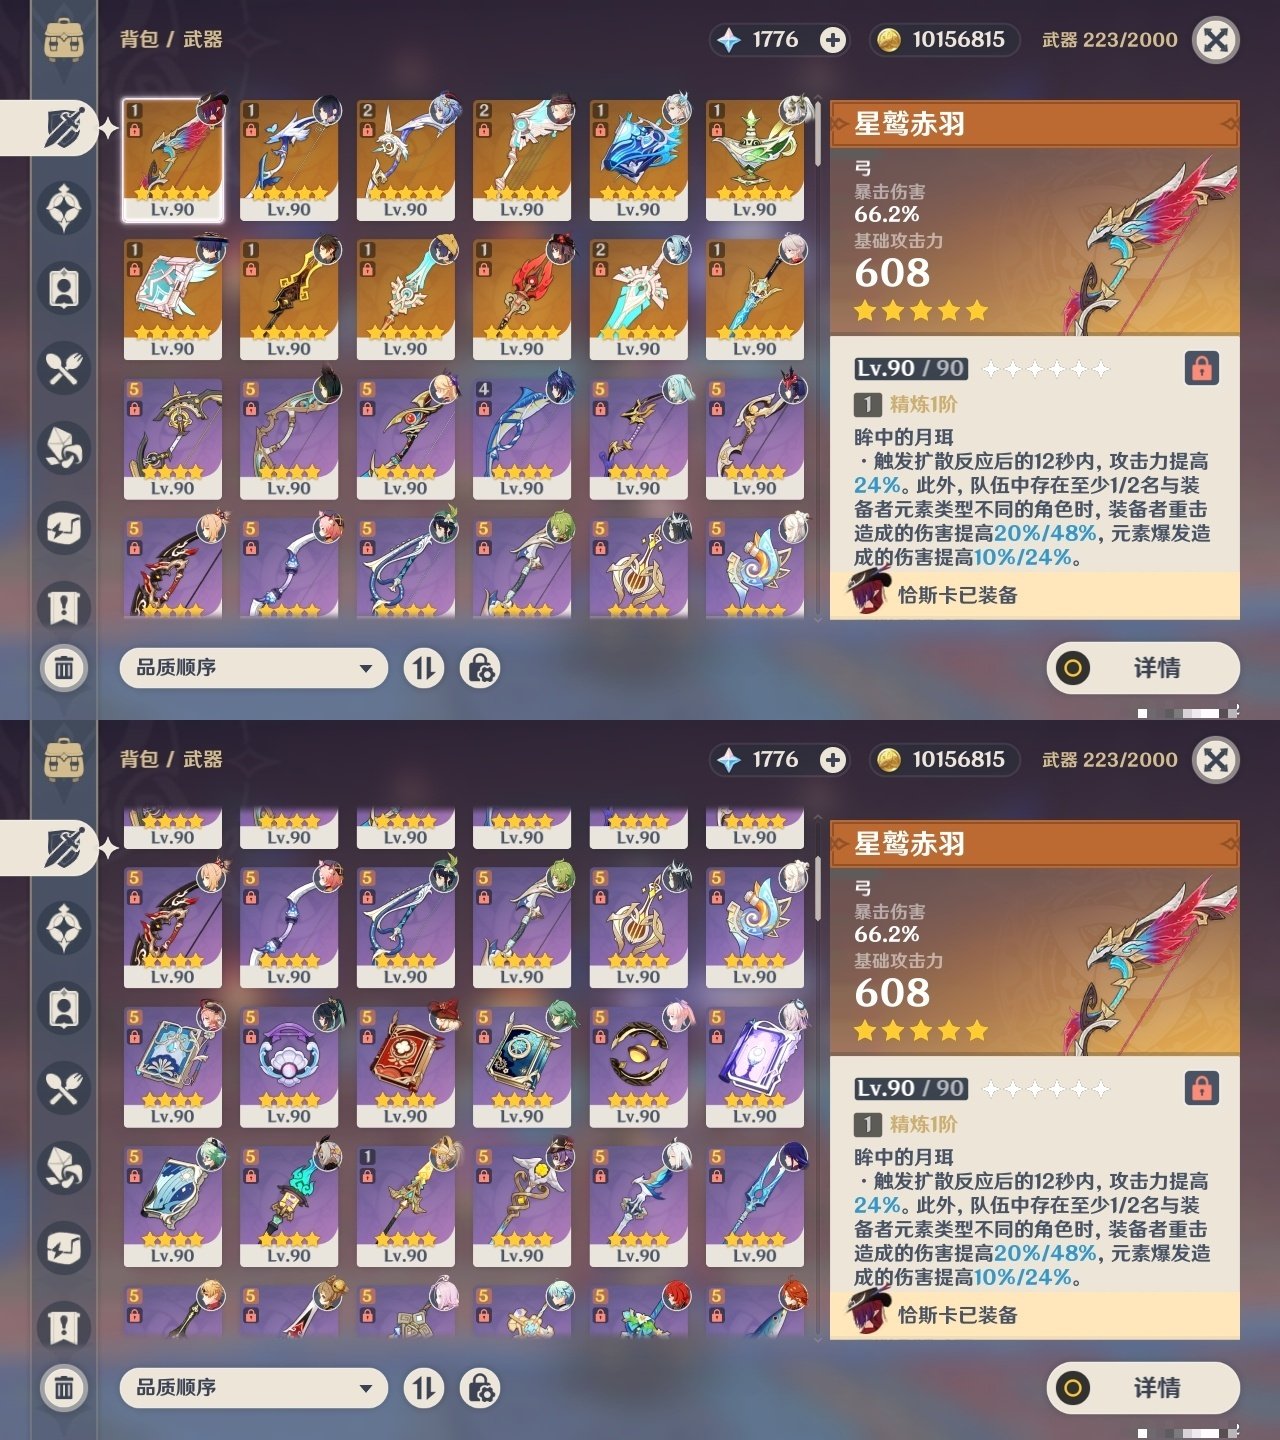Open the top Food category with fork icon

tap(64, 368)
